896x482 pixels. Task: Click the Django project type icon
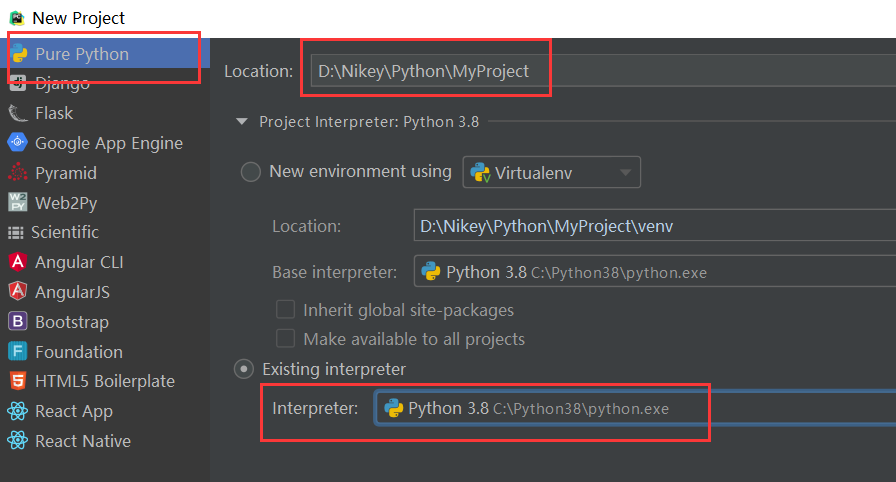tap(17, 83)
